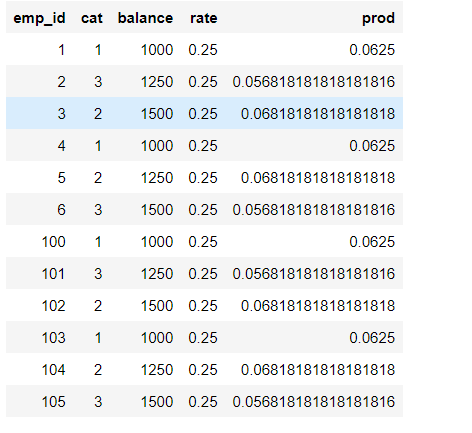Click the cat column header

coord(92,18)
